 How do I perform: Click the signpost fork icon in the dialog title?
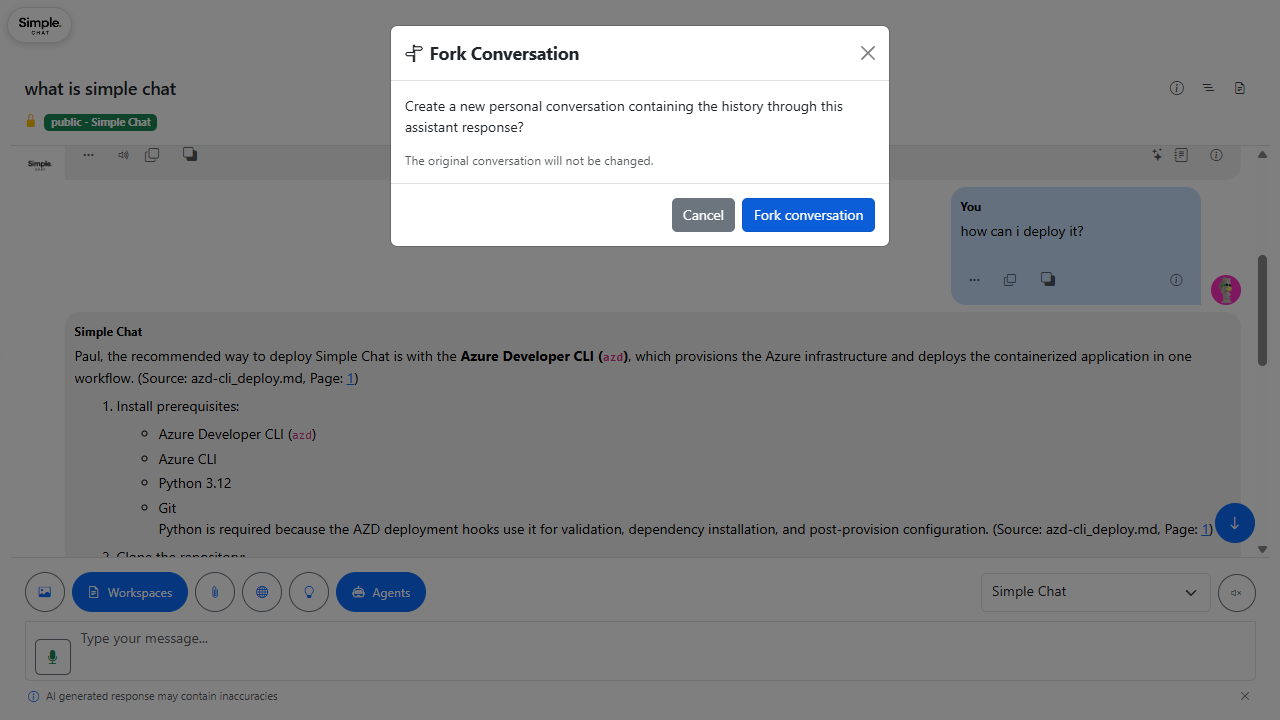(x=414, y=53)
